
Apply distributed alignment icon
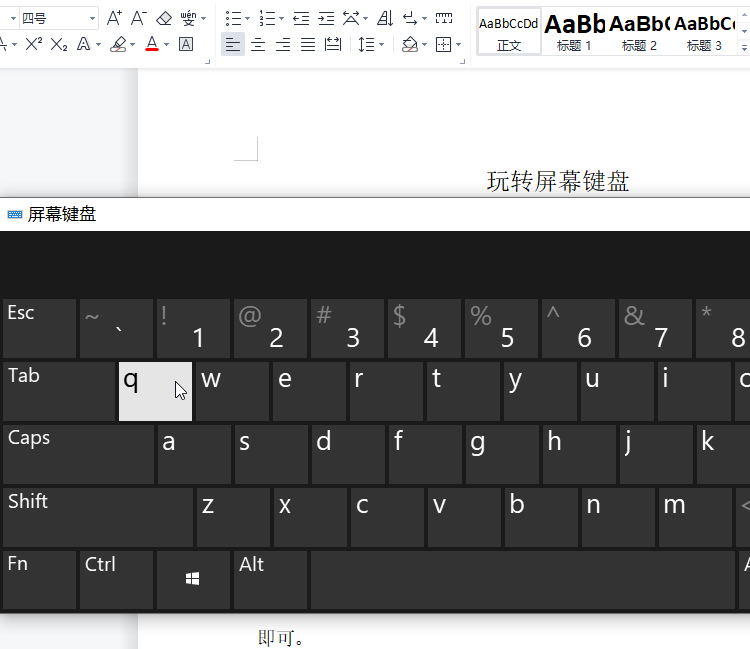(333, 44)
